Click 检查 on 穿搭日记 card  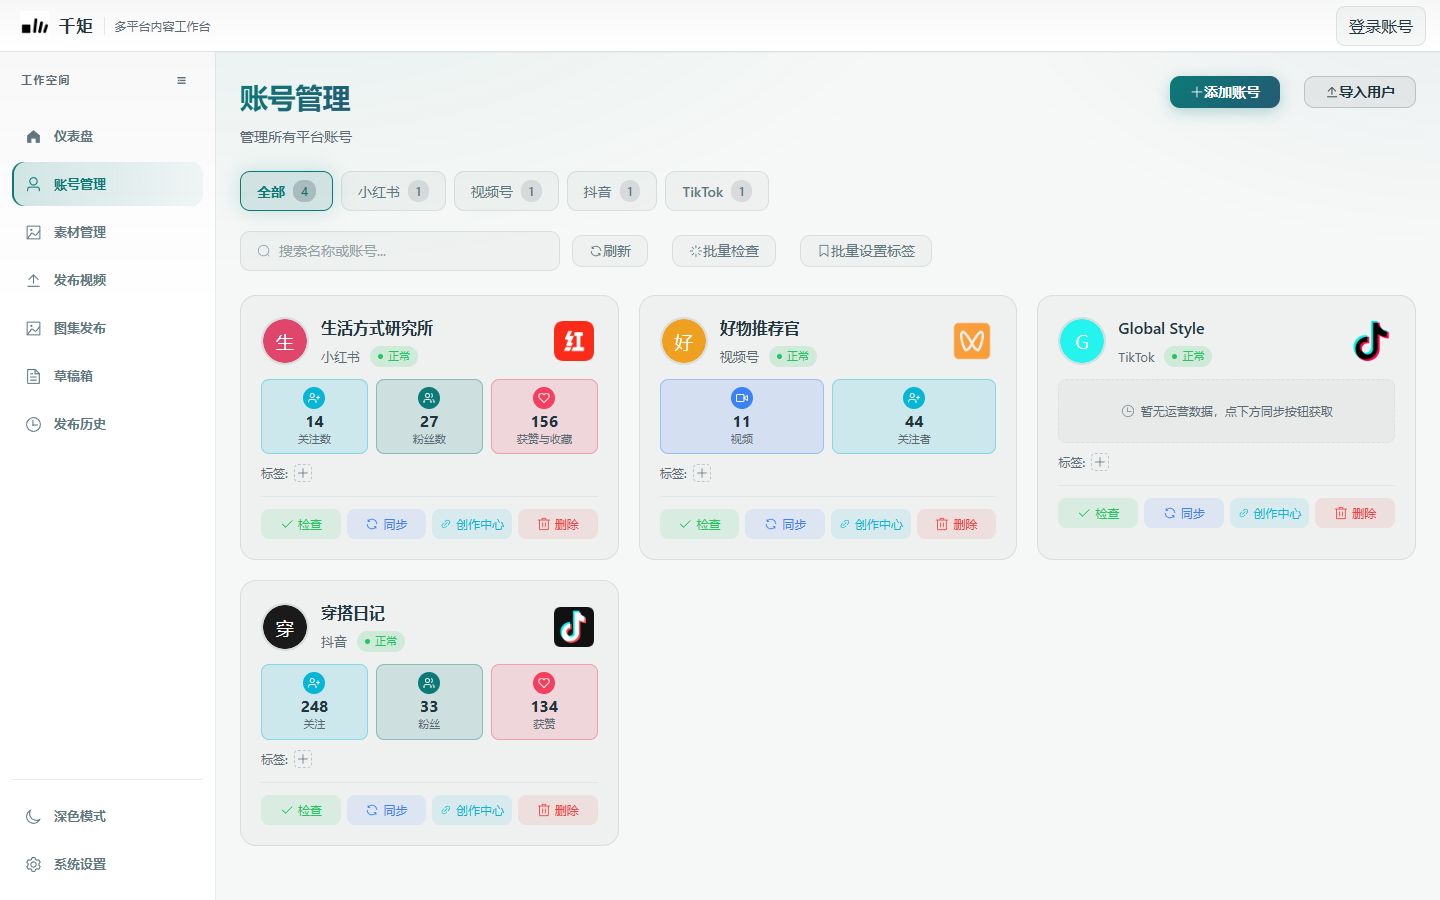pos(301,810)
